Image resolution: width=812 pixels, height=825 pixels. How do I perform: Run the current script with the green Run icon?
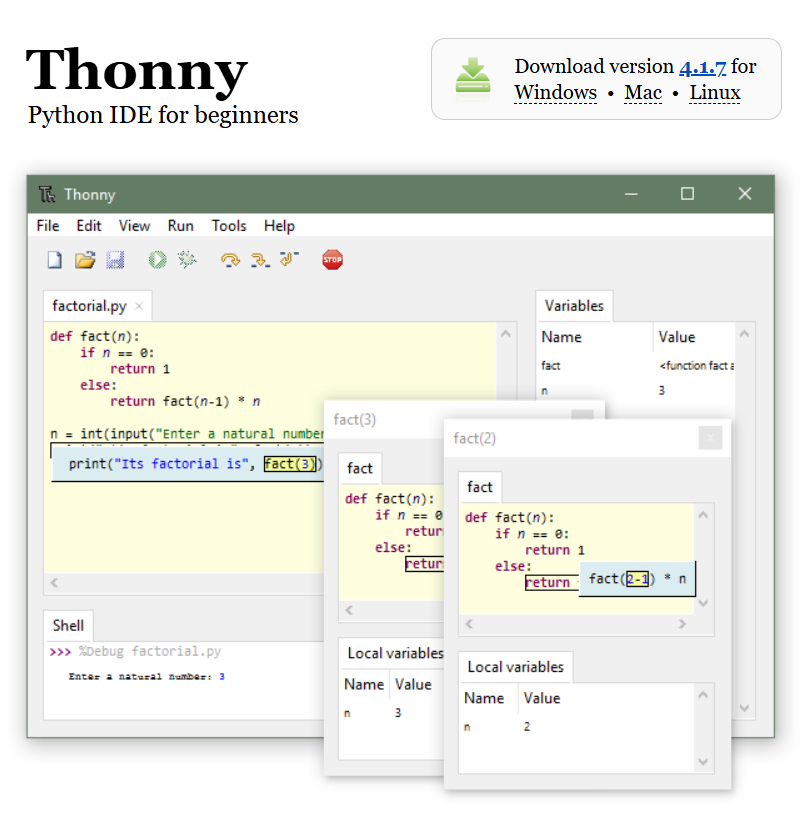156,259
